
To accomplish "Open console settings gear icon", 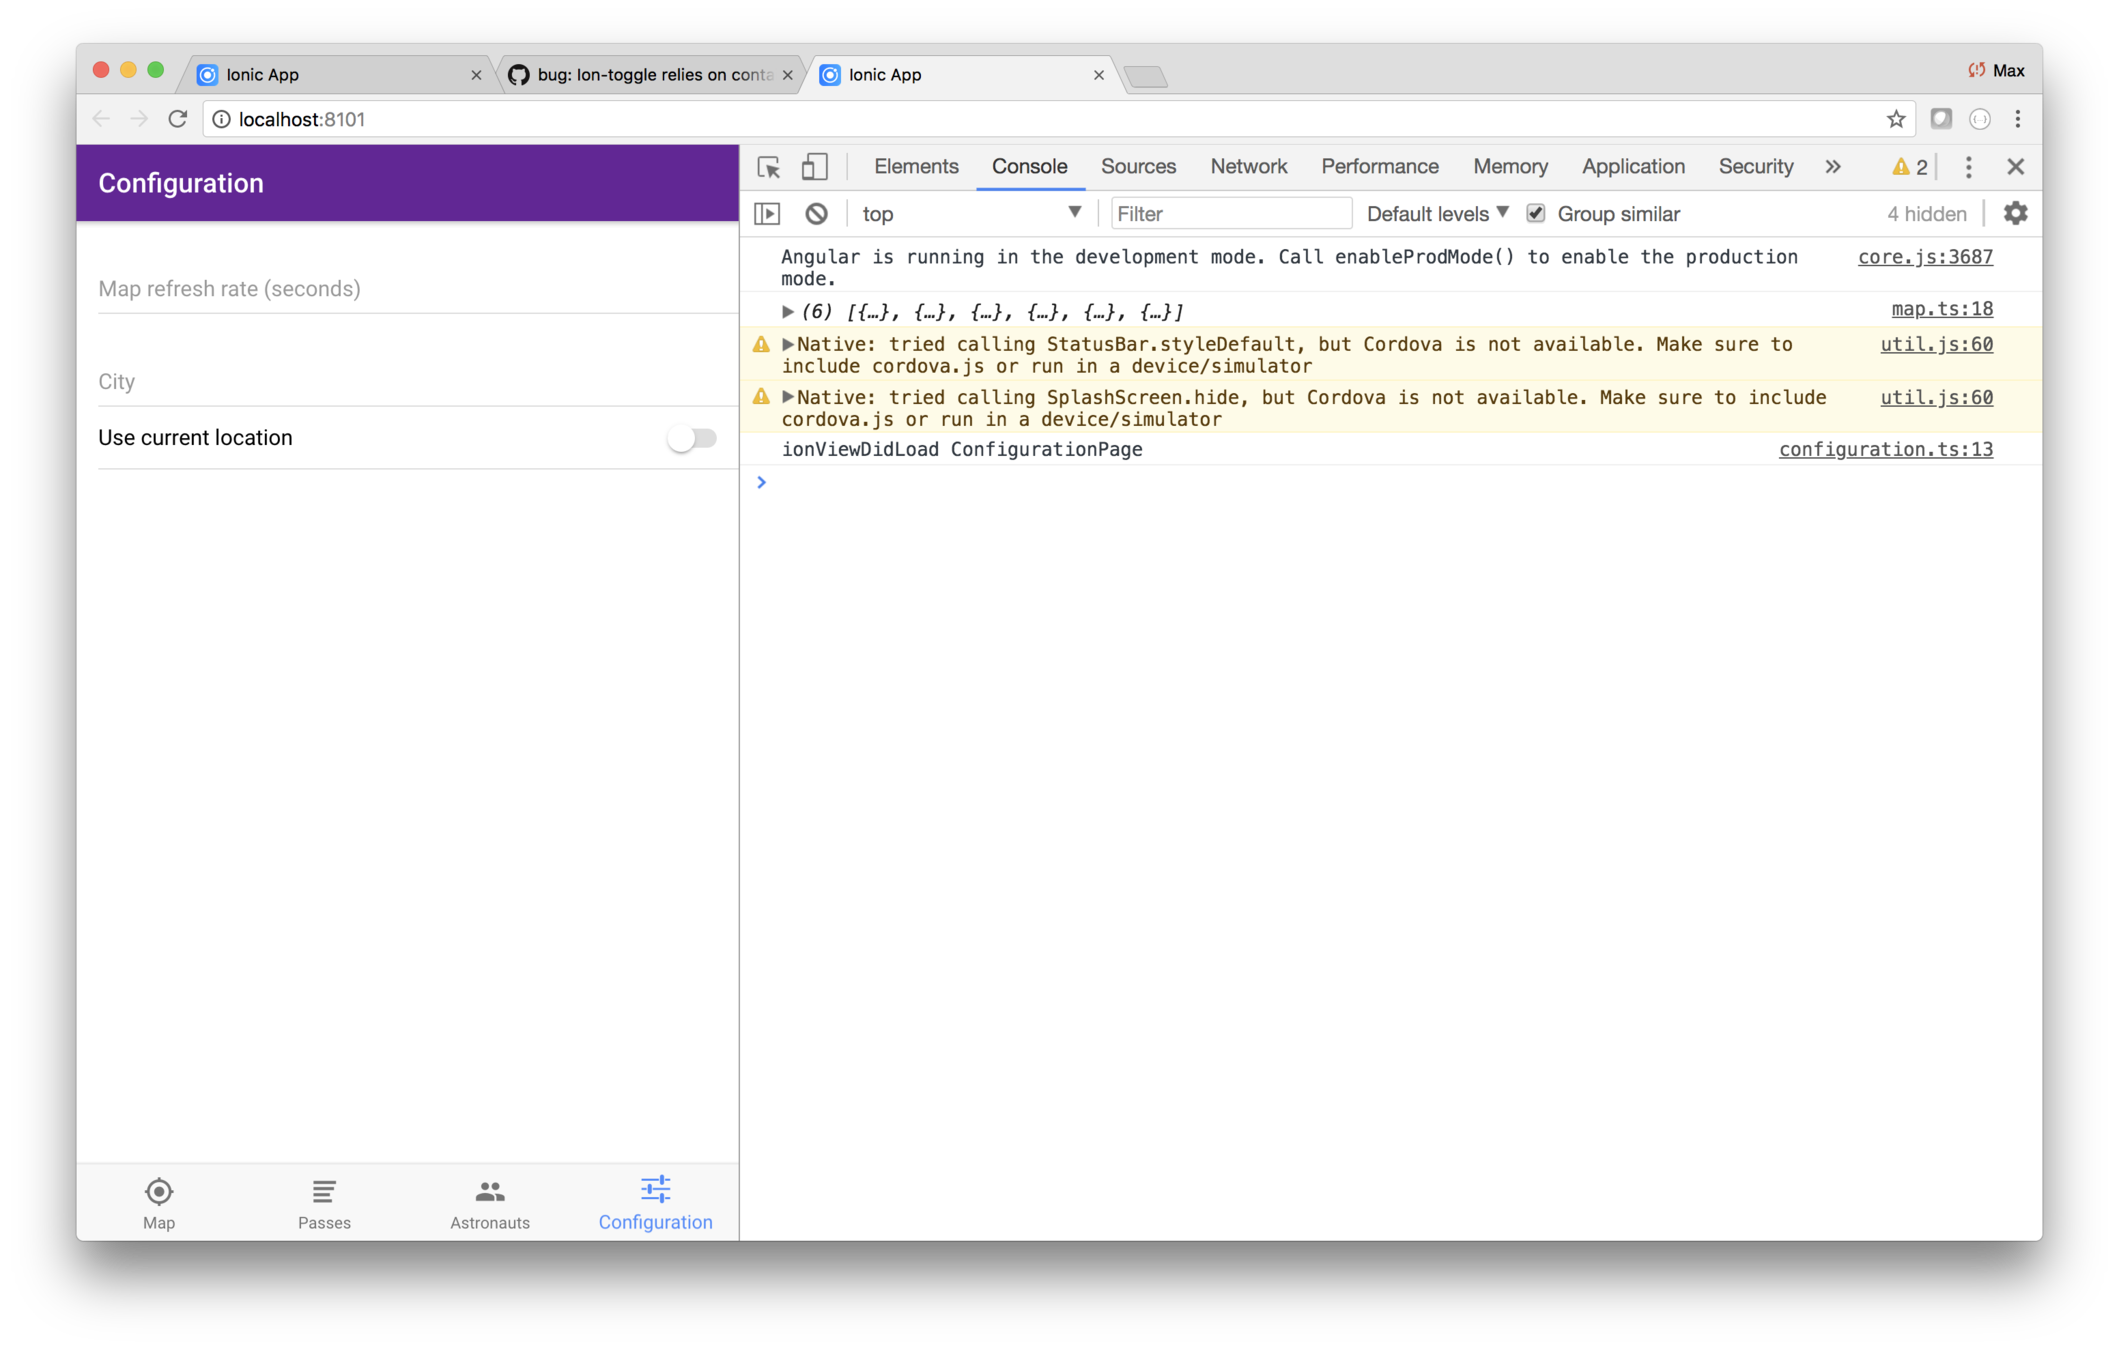I will coord(2016,214).
